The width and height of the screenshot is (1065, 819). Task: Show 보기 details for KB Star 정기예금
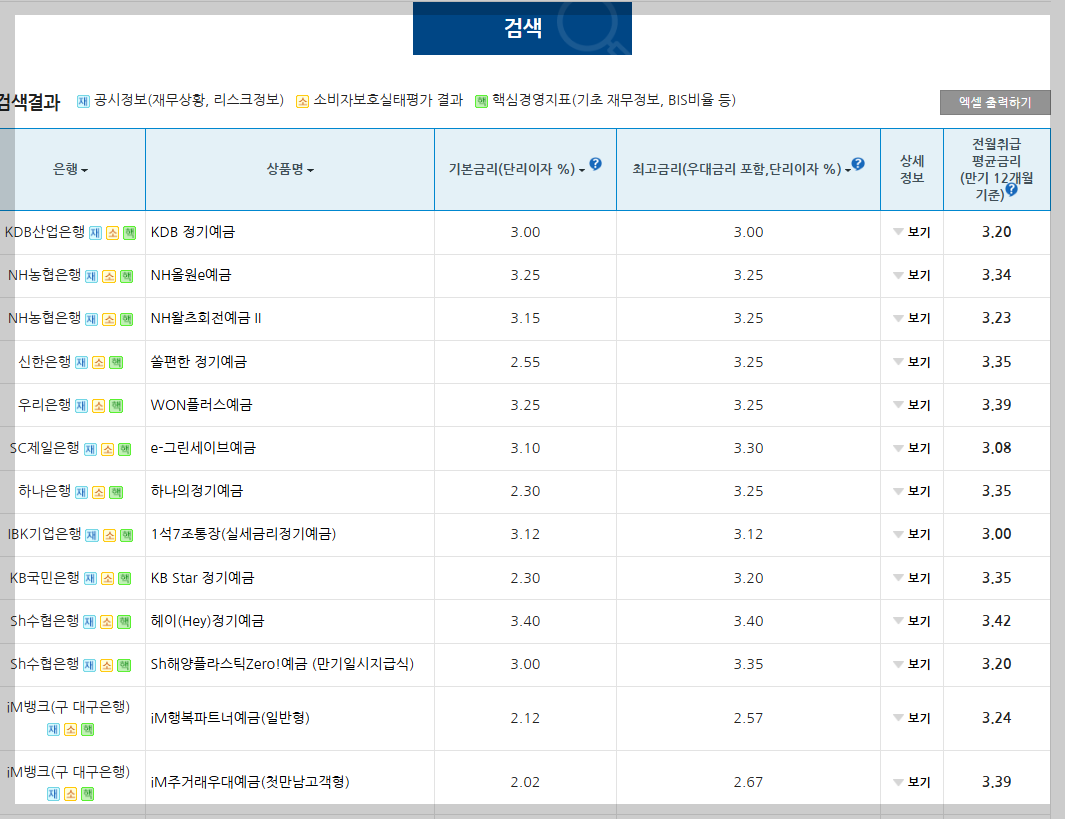click(x=911, y=578)
